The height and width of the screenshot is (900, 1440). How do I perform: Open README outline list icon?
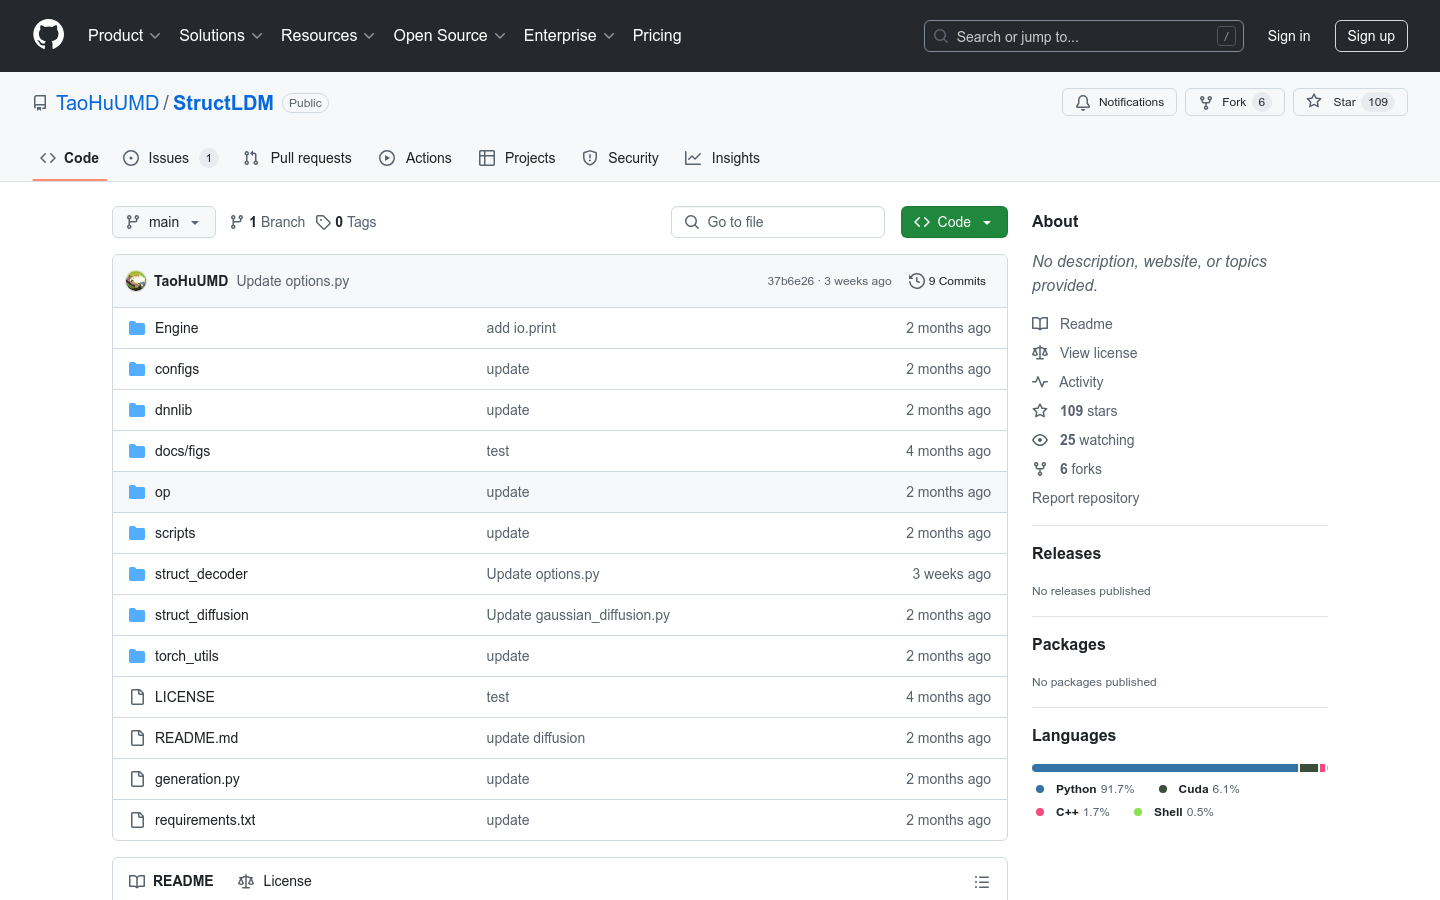click(x=982, y=882)
